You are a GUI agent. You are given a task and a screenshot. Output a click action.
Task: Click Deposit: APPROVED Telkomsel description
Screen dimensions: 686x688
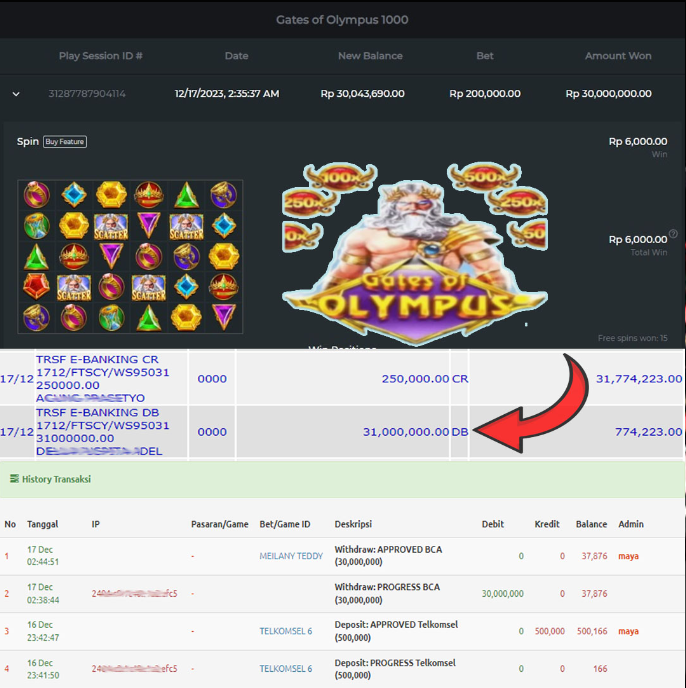tap(396, 631)
